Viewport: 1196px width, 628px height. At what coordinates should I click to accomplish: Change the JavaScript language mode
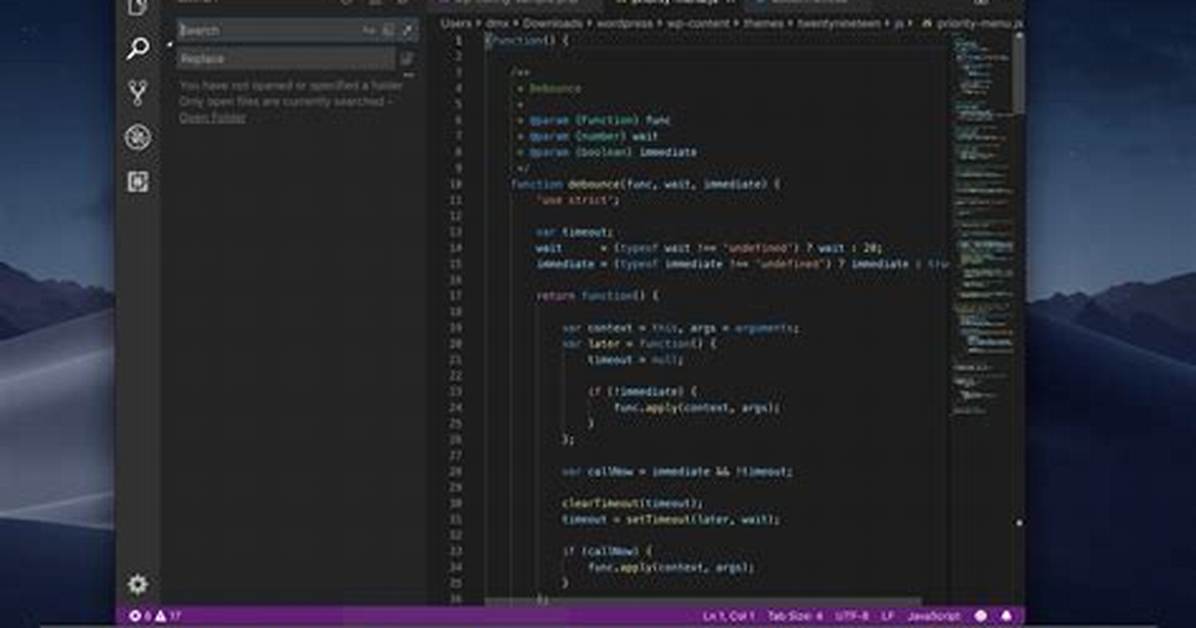[x=934, y=616]
